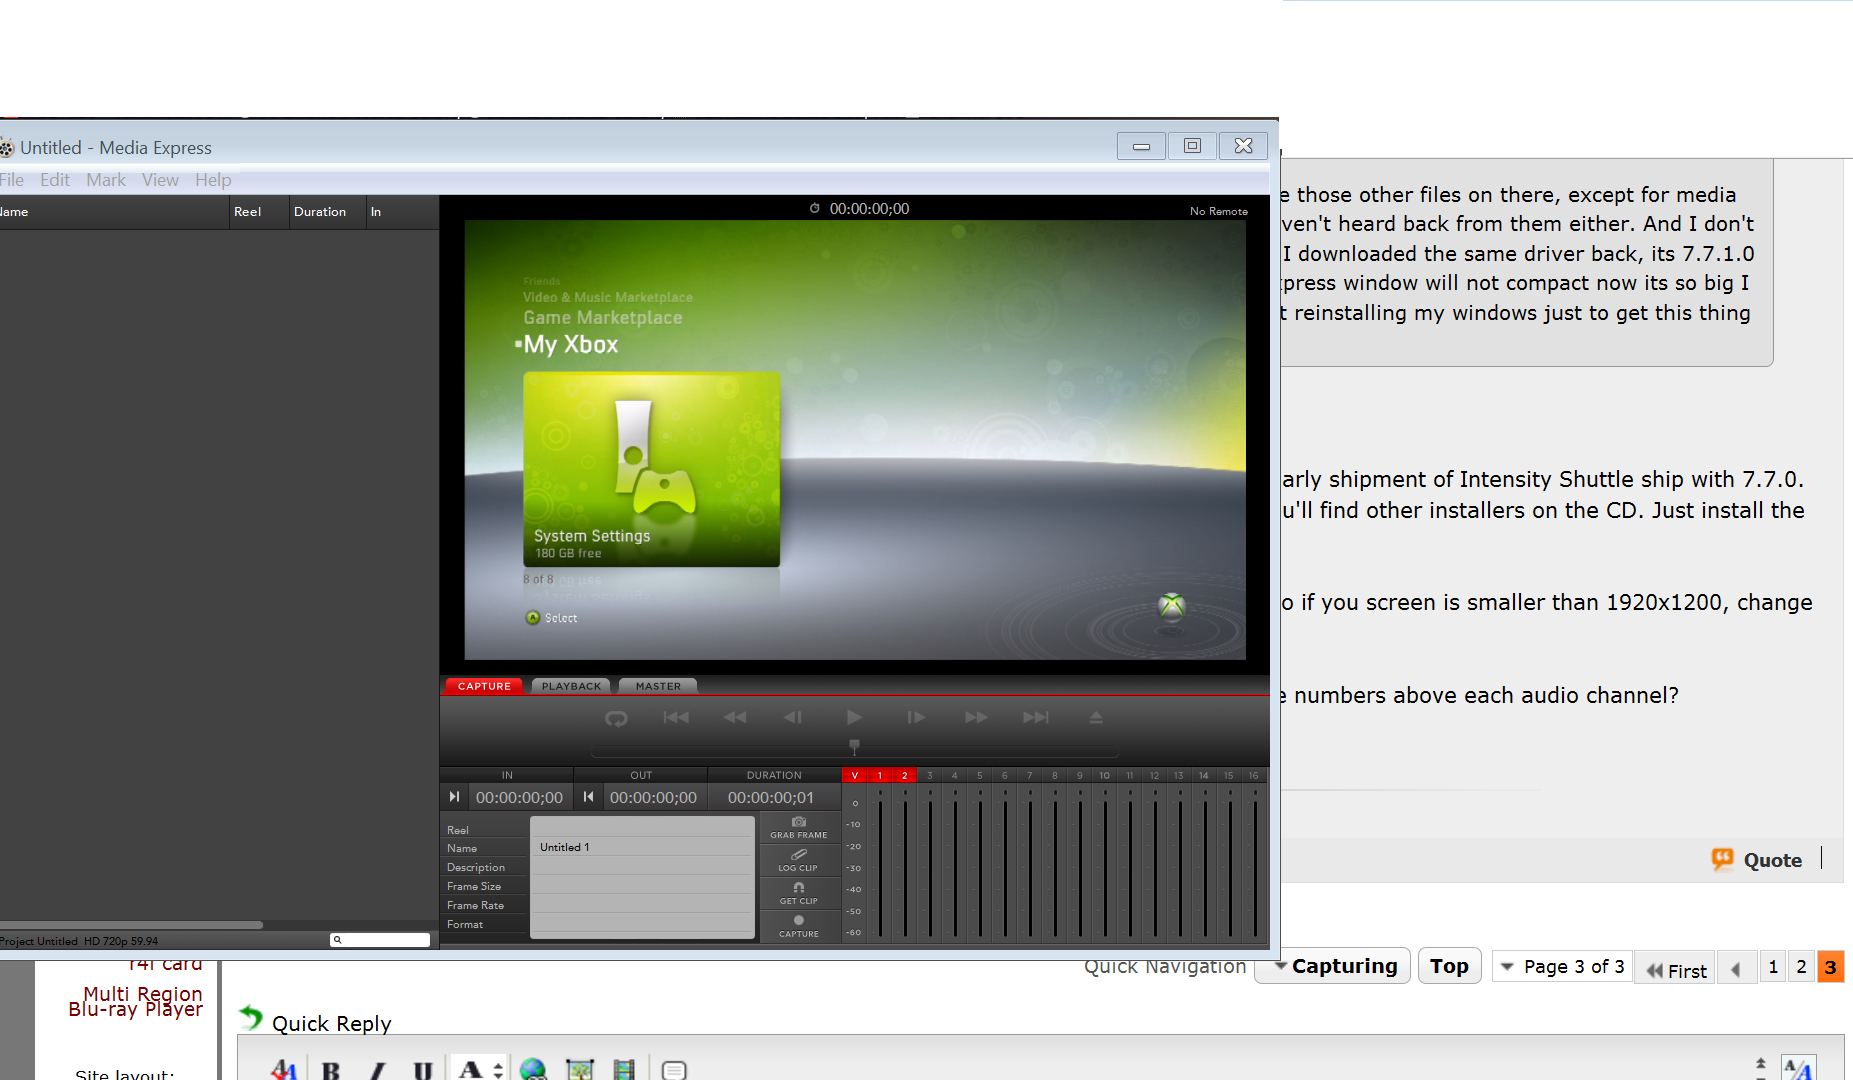This screenshot has height=1080, width=1853.
Task: Open the Help menu
Action: (x=213, y=180)
